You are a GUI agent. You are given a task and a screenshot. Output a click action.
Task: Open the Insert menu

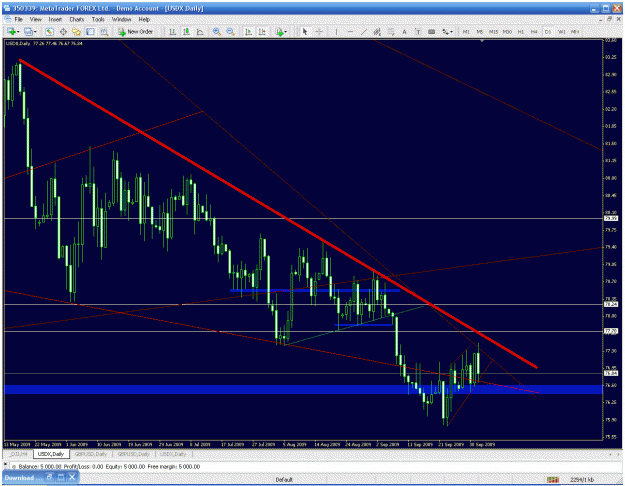coord(55,19)
